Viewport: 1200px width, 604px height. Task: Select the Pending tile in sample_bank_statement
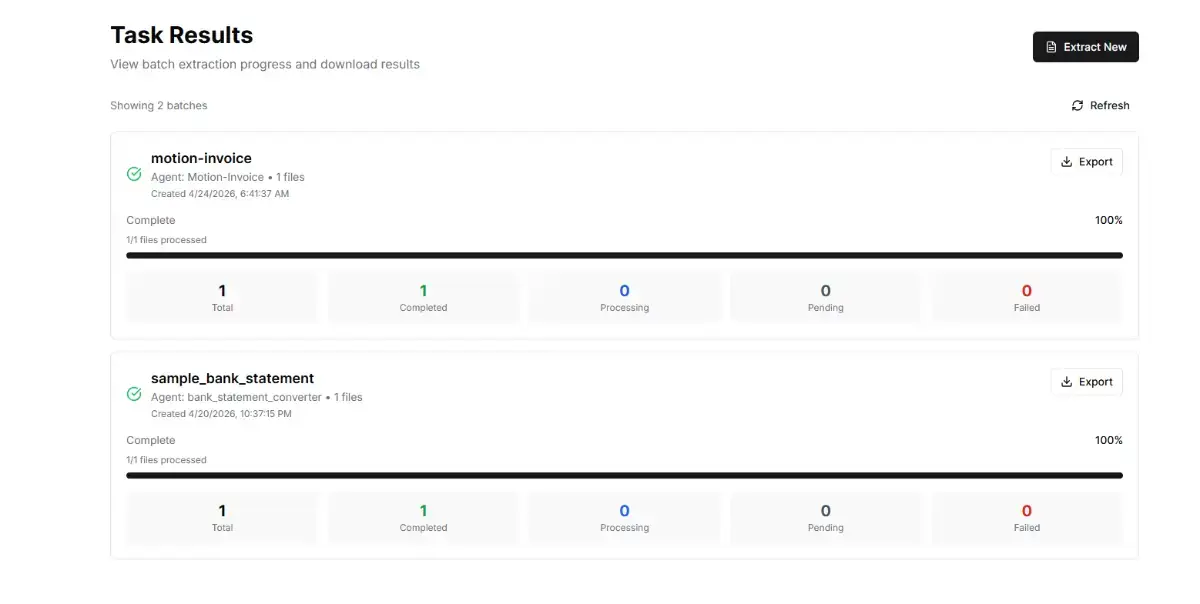click(x=826, y=518)
